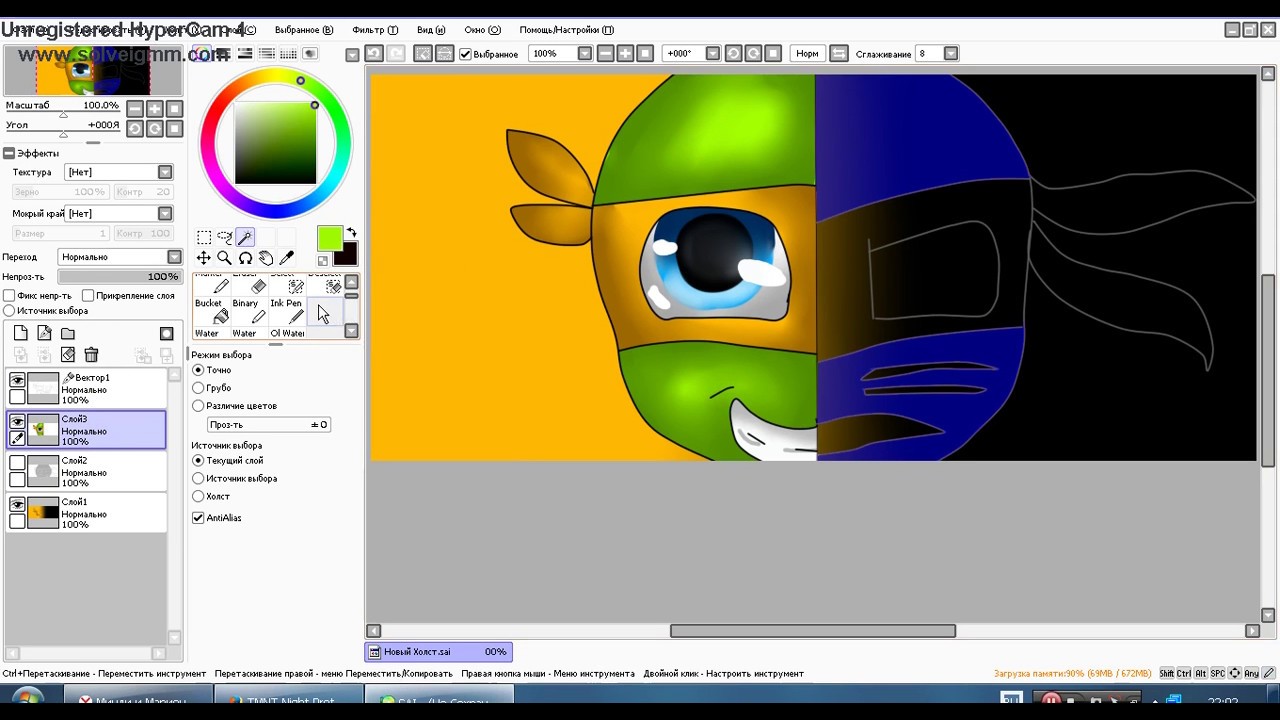The width and height of the screenshot is (1280, 720).
Task: Delete the selected layer with trash icon
Action: (x=91, y=354)
